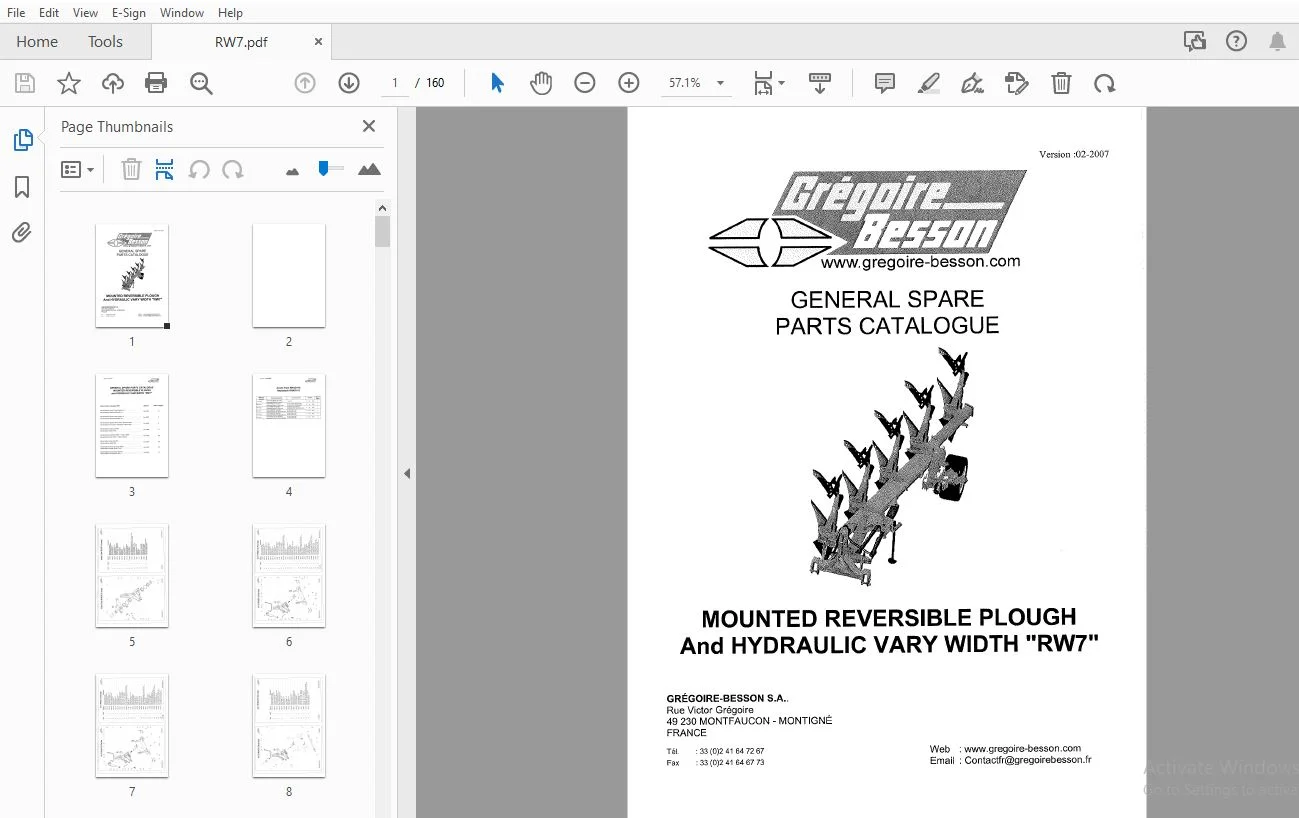Select page 5 thumbnail
The height and width of the screenshot is (818, 1299).
(x=132, y=576)
